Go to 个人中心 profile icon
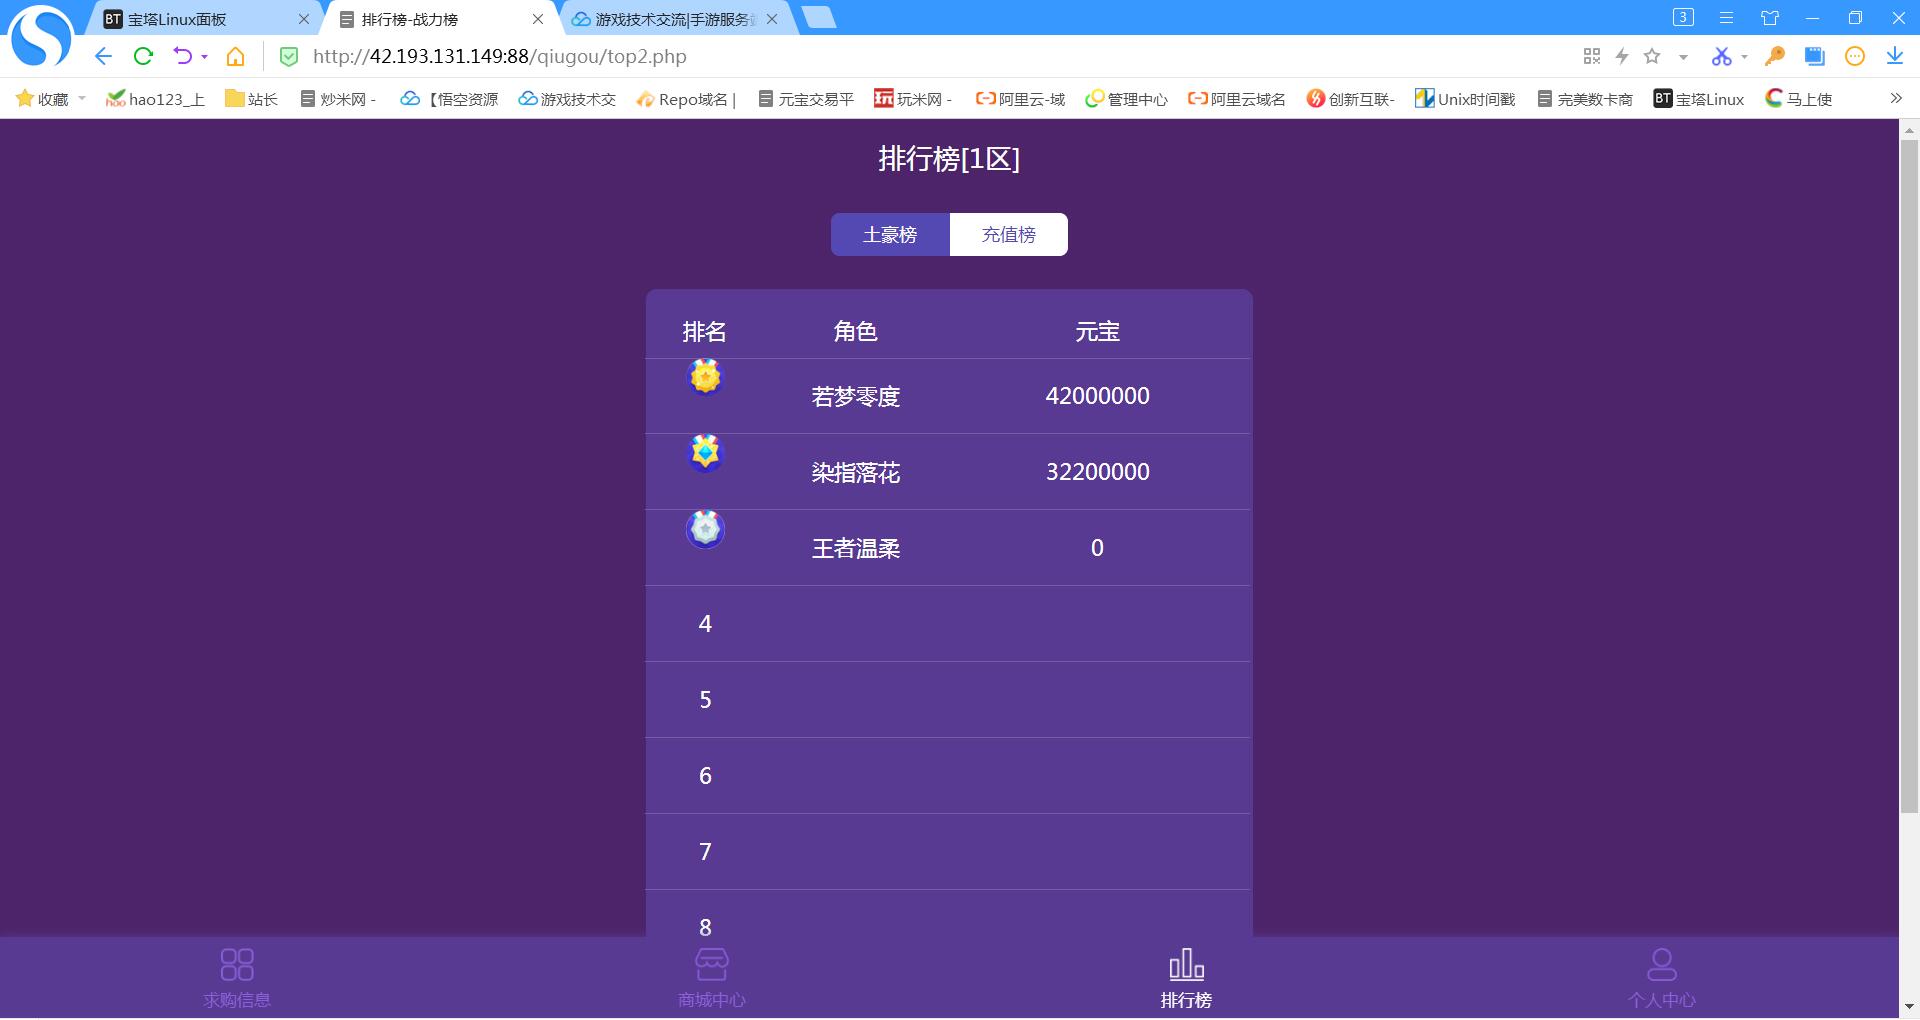The height and width of the screenshot is (1020, 1920). click(1661, 965)
